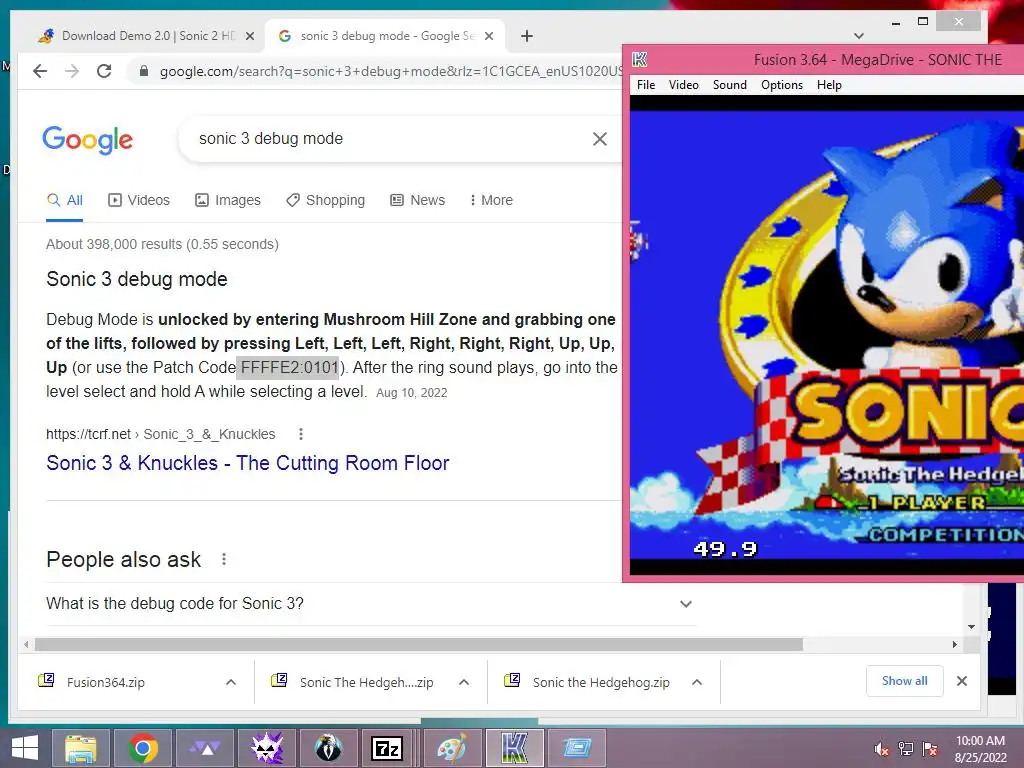Click the scroll down arrow of vertical scrollbar
1024x768 pixels.
point(972,627)
